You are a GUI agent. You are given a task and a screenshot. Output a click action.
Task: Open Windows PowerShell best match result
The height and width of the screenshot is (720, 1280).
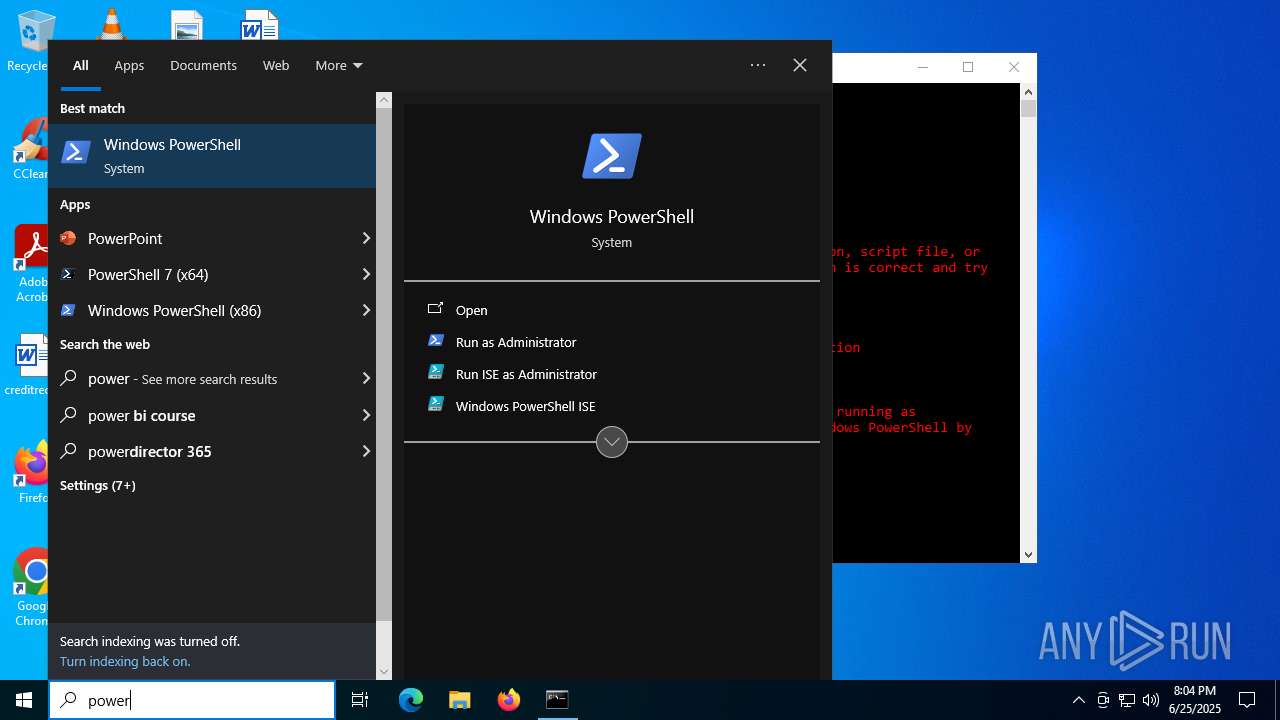click(x=212, y=156)
